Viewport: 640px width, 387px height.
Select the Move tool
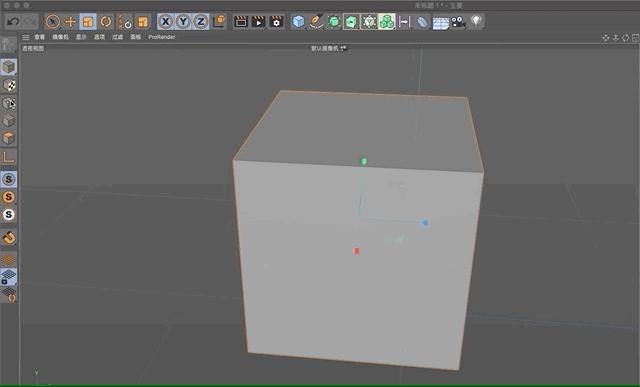pyautogui.click(x=70, y=22)
